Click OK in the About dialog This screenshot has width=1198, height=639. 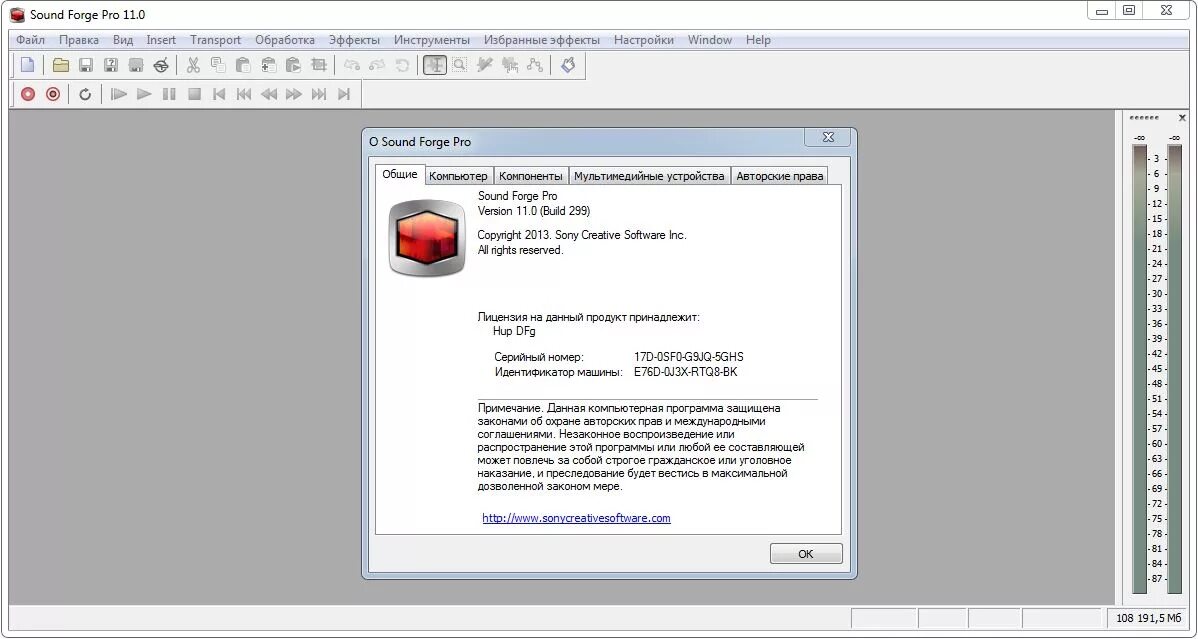coord(806,553)
